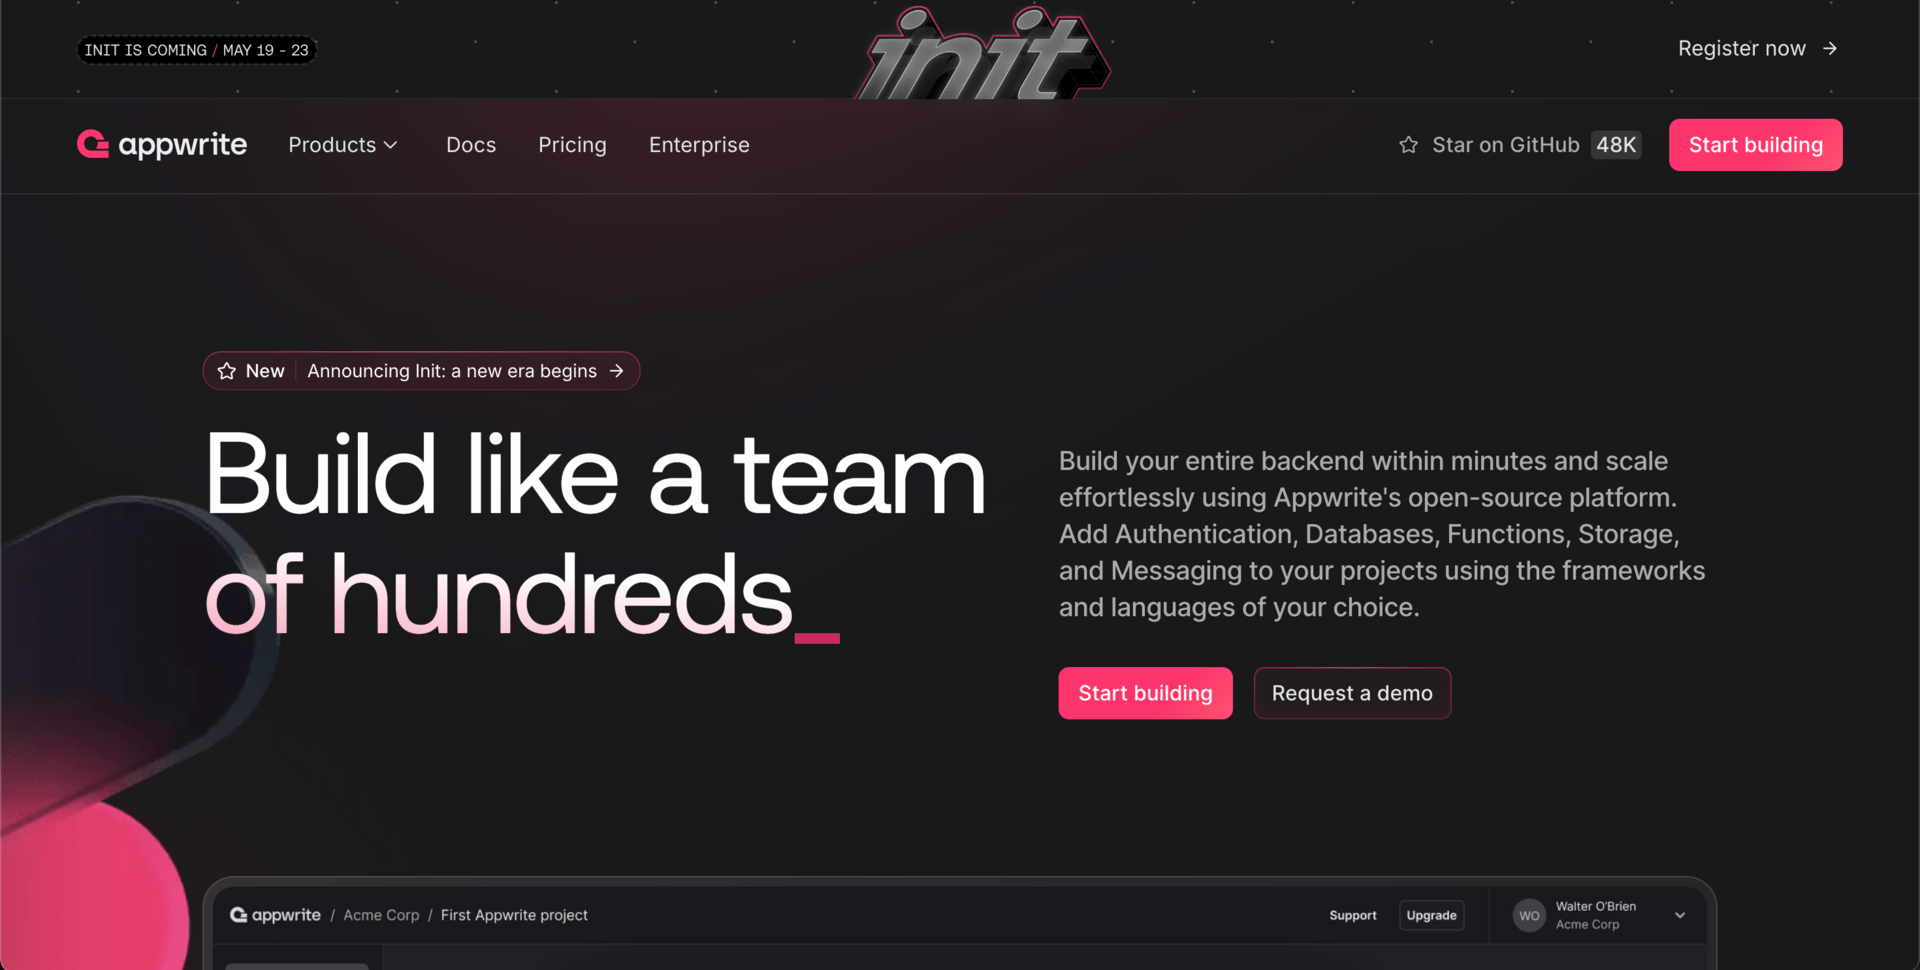The height and width of the screenshot is (970, 1920).
Task: Click Appwrite logo in console preview
Action: pyautogui.click(x=275, y=915)
